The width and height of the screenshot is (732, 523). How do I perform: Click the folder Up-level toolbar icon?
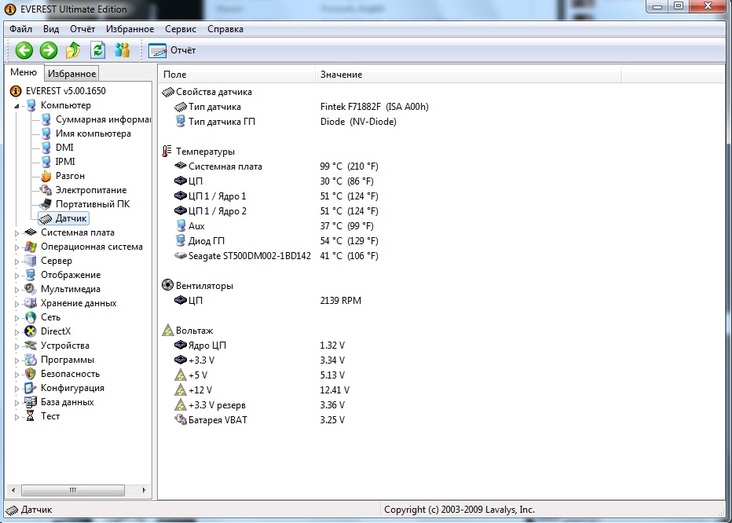[73, 50]
